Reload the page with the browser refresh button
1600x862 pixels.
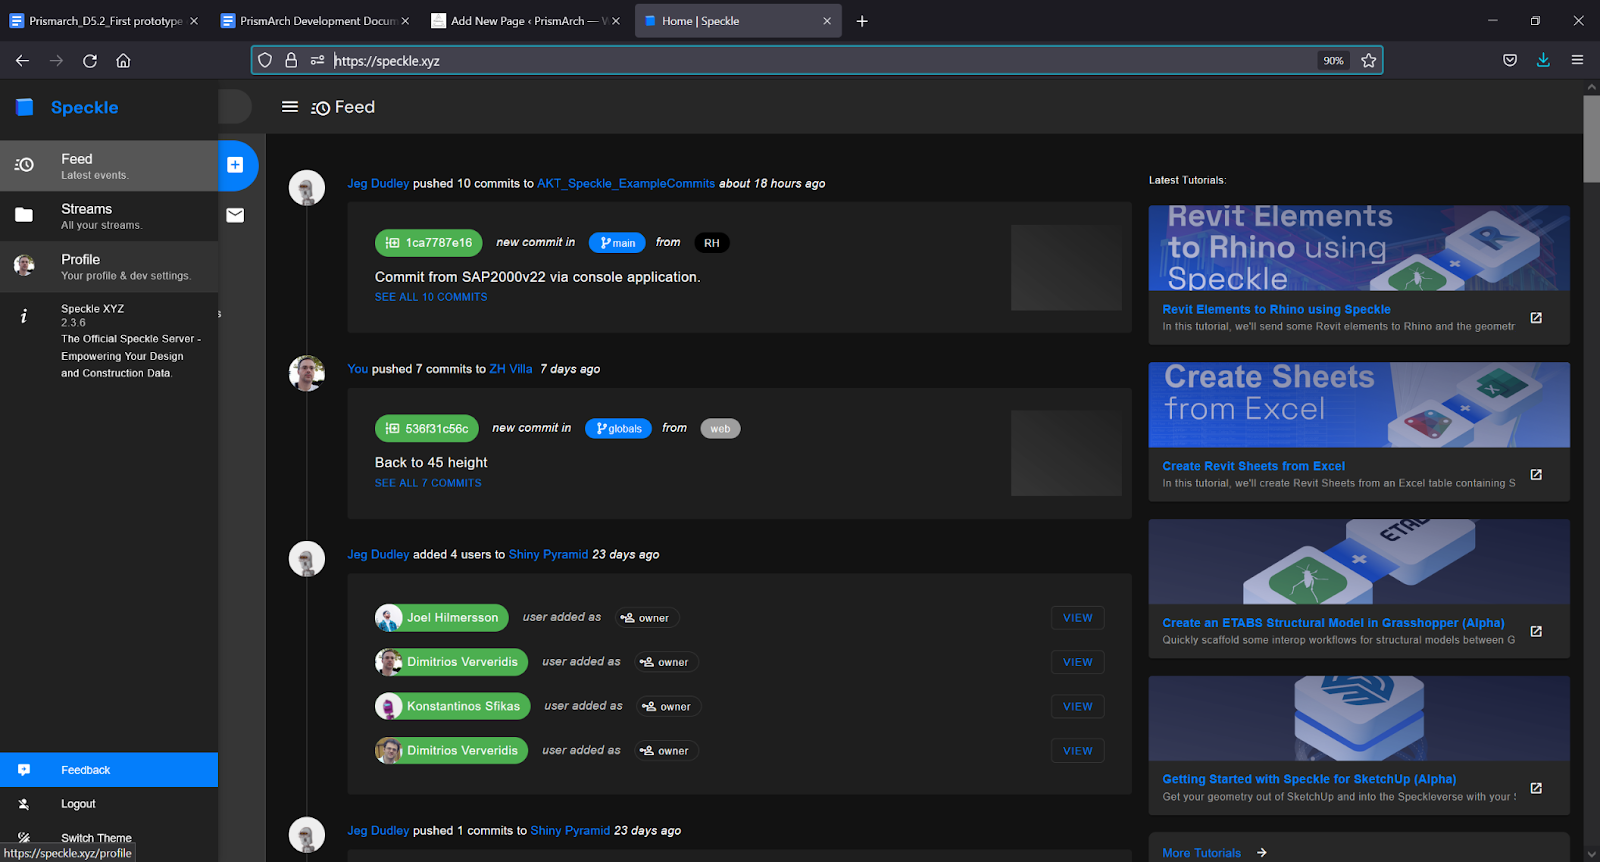pos(90,61)
